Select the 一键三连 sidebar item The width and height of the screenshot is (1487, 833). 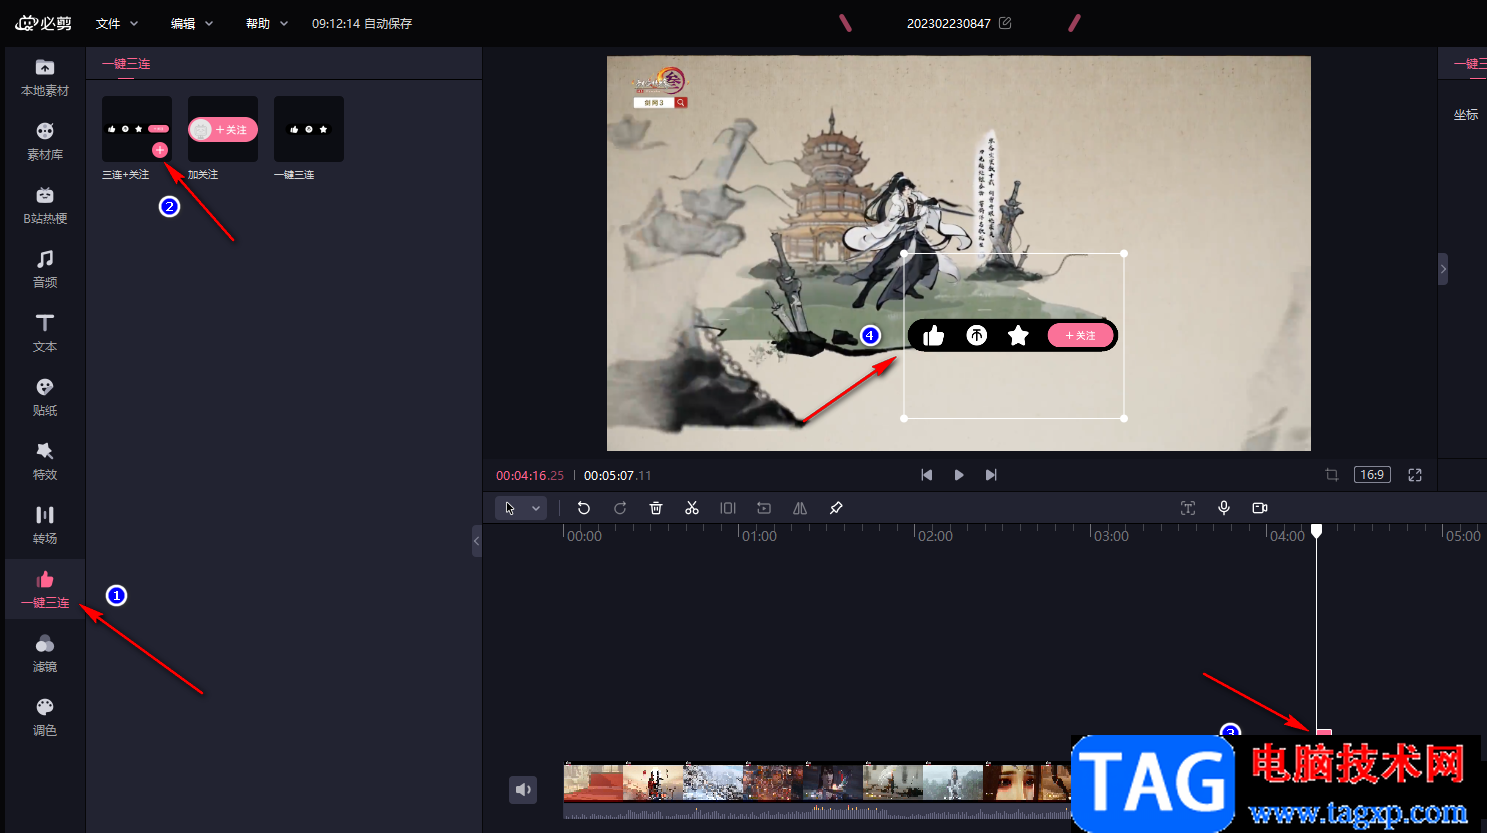pyautogui.click(x=45, y=590)
